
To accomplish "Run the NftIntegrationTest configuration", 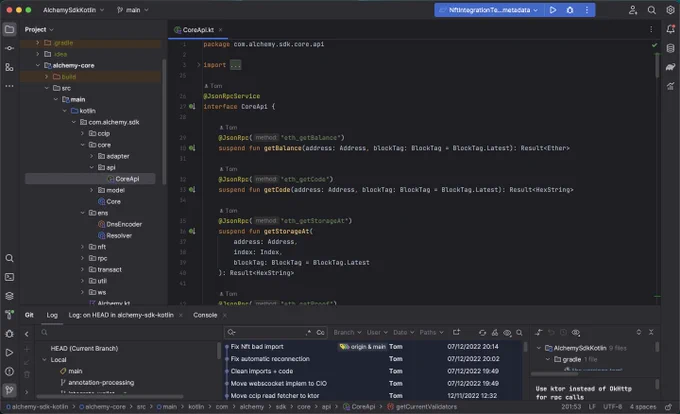I will point(553,10).
